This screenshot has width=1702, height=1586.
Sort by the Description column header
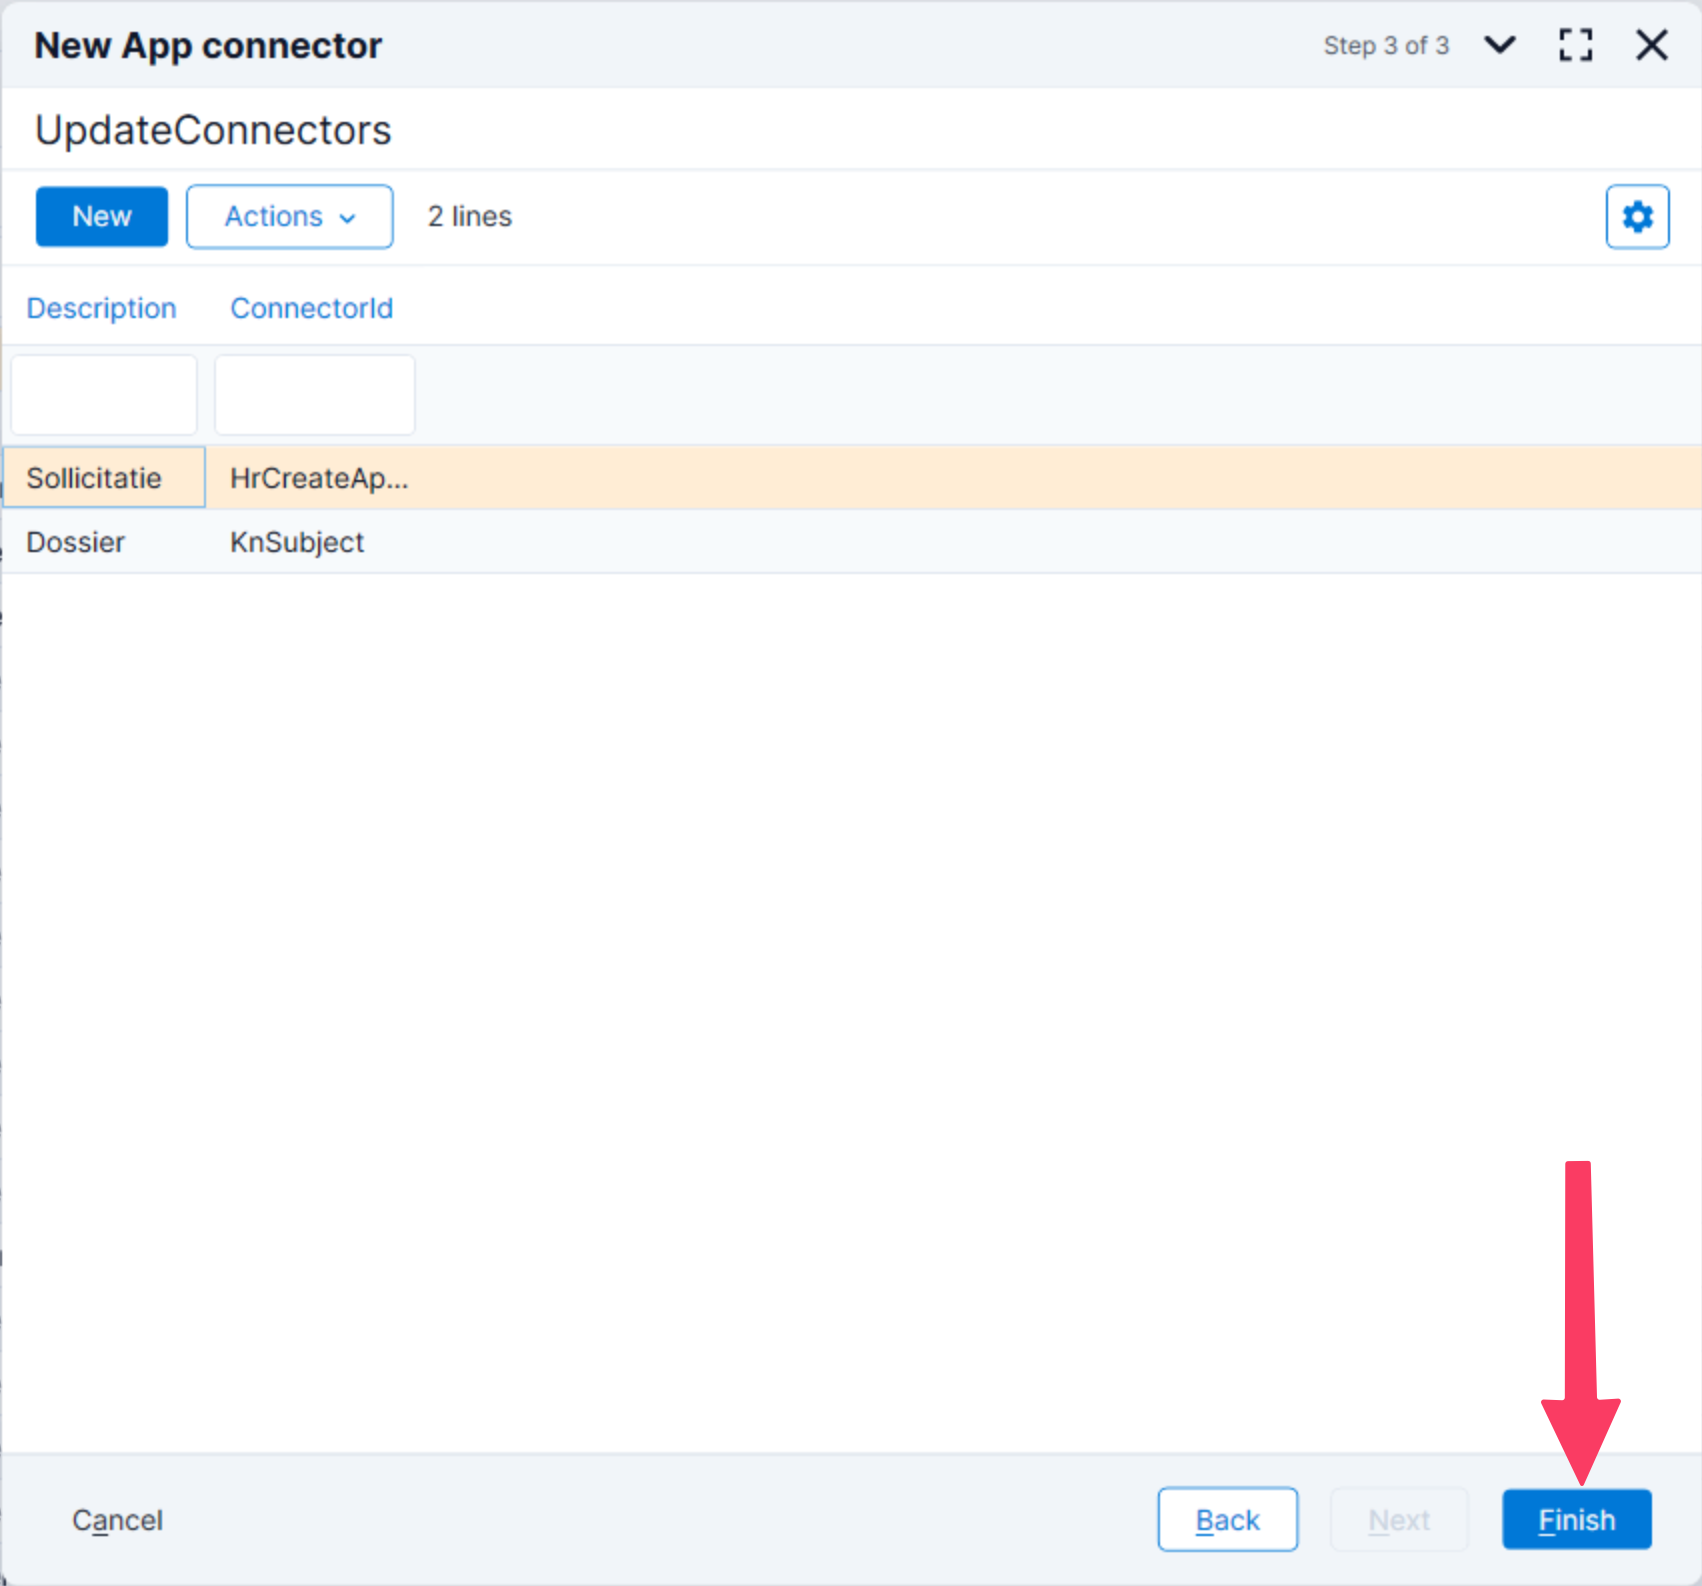coord(101,308)
